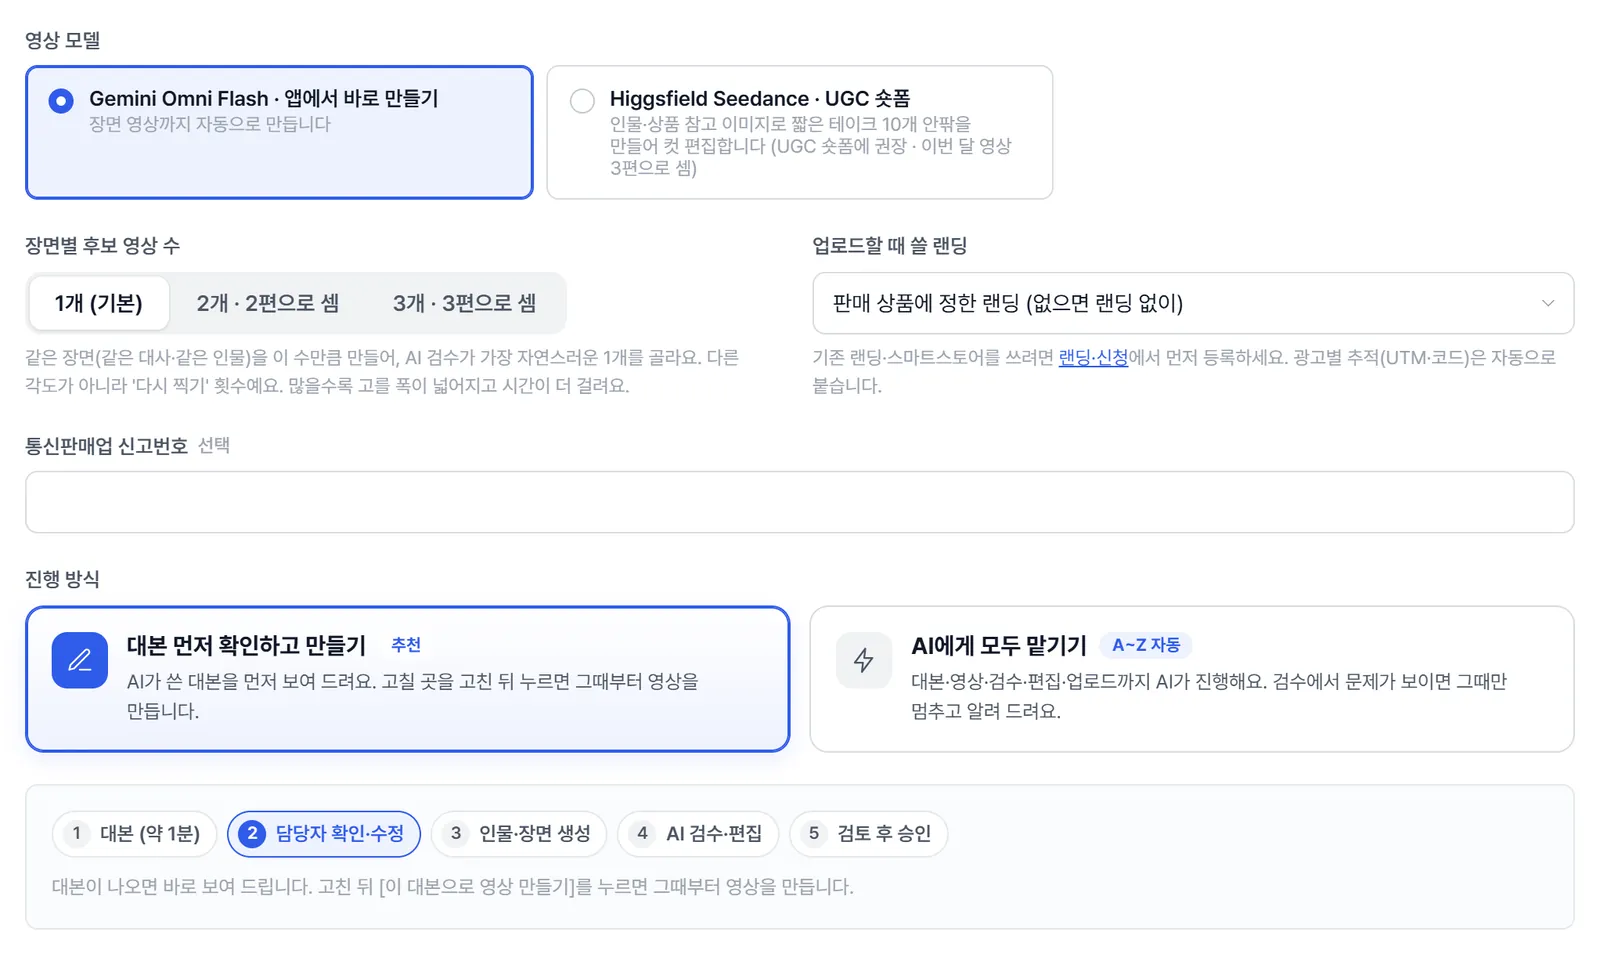Click the 업로드할 때 쓸 랜딩 label
Viewport: 1600px width, 954px height.
(x=890, y=246)
